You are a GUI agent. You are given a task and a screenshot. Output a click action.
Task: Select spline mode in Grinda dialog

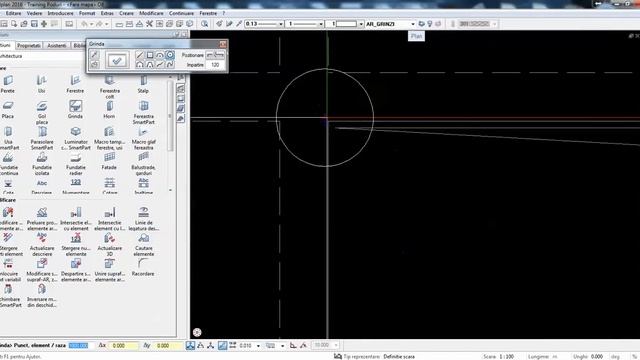click(170, 64)
